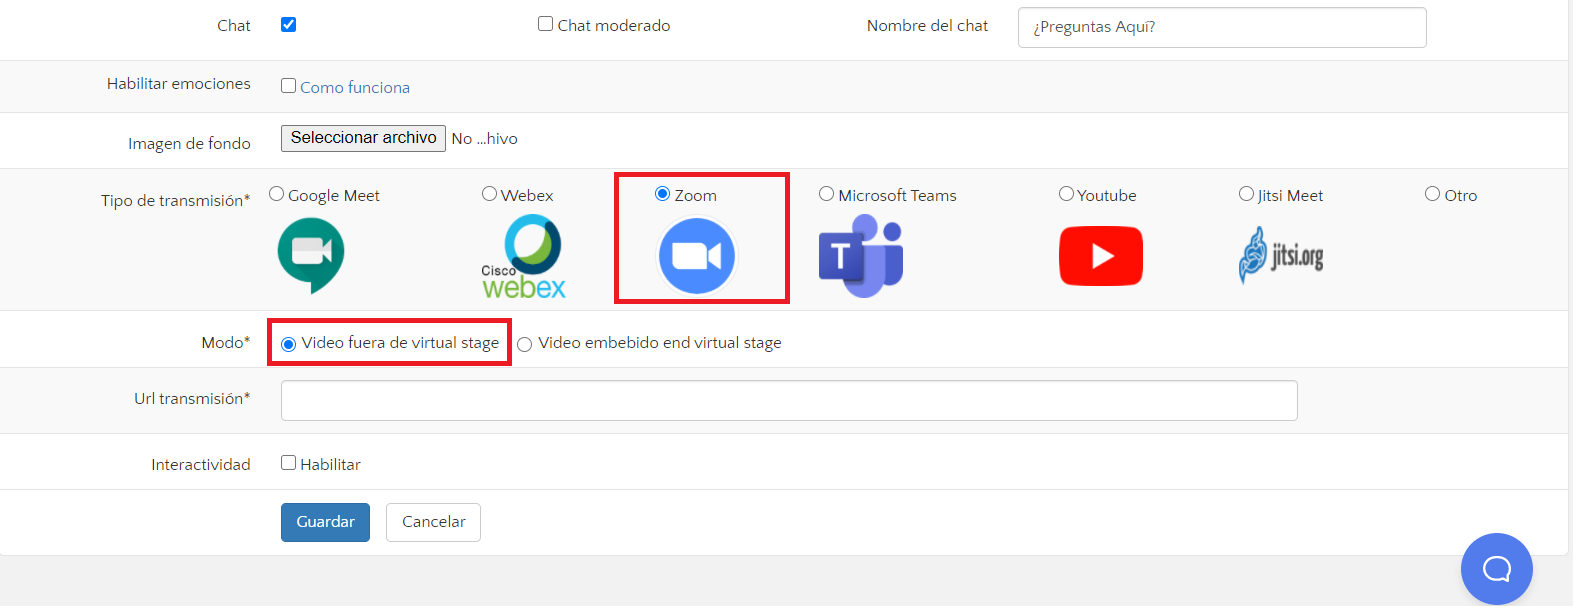This screenshot has height=614, width=1576.
Task: Select the Google Meet radio button
Action: pos(276,194)
